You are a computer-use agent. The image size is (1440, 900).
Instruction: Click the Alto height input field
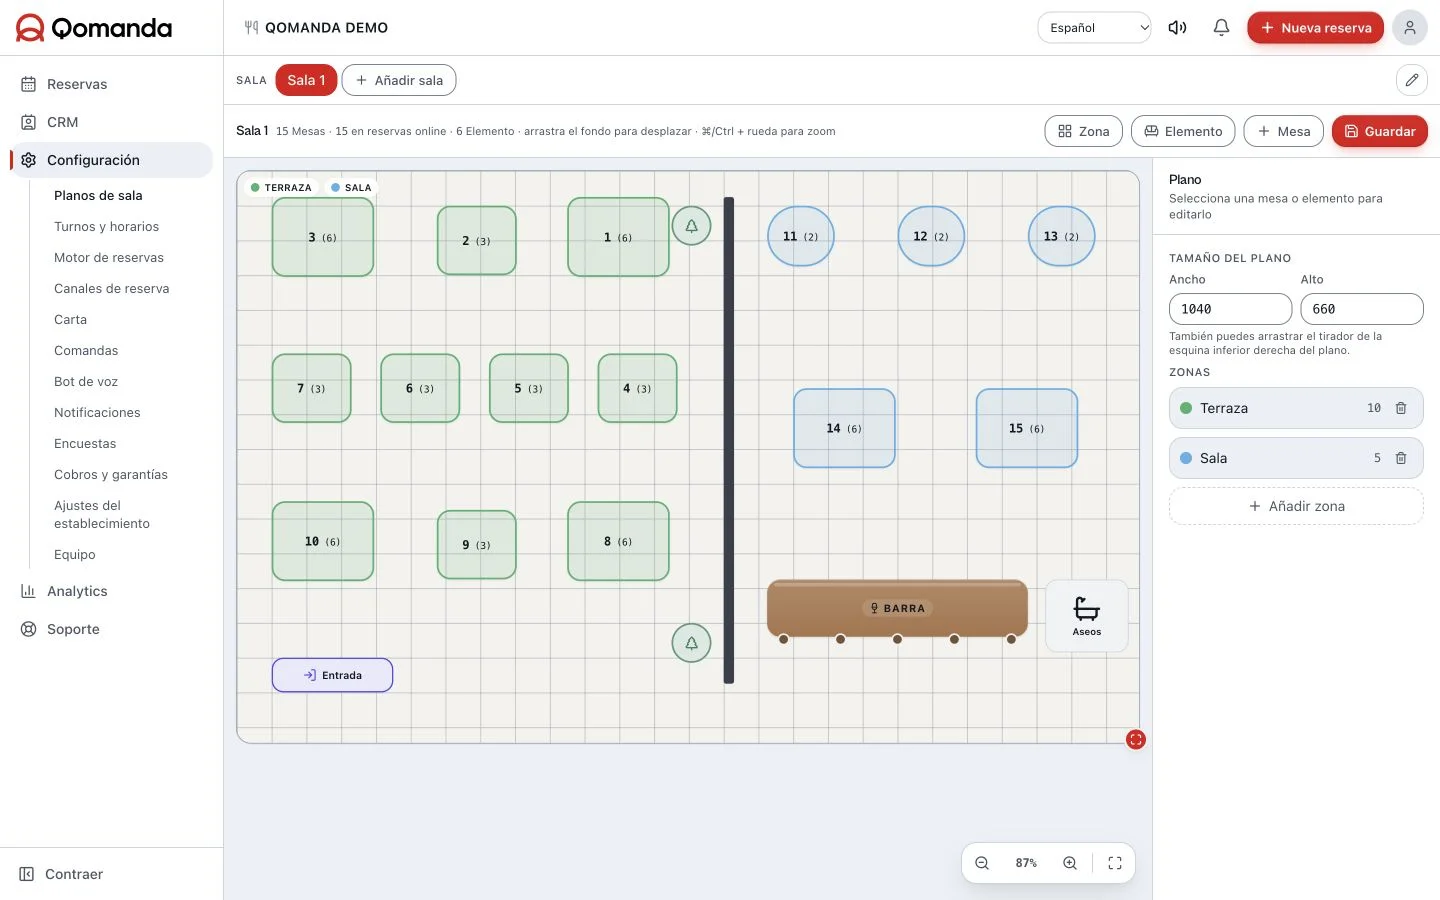(x=1362, y=309)
